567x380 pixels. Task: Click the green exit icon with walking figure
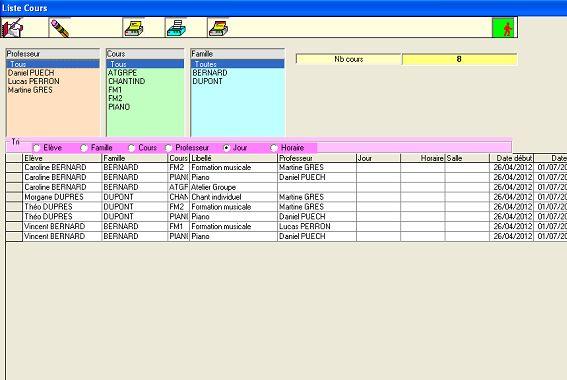click(503, 28)
